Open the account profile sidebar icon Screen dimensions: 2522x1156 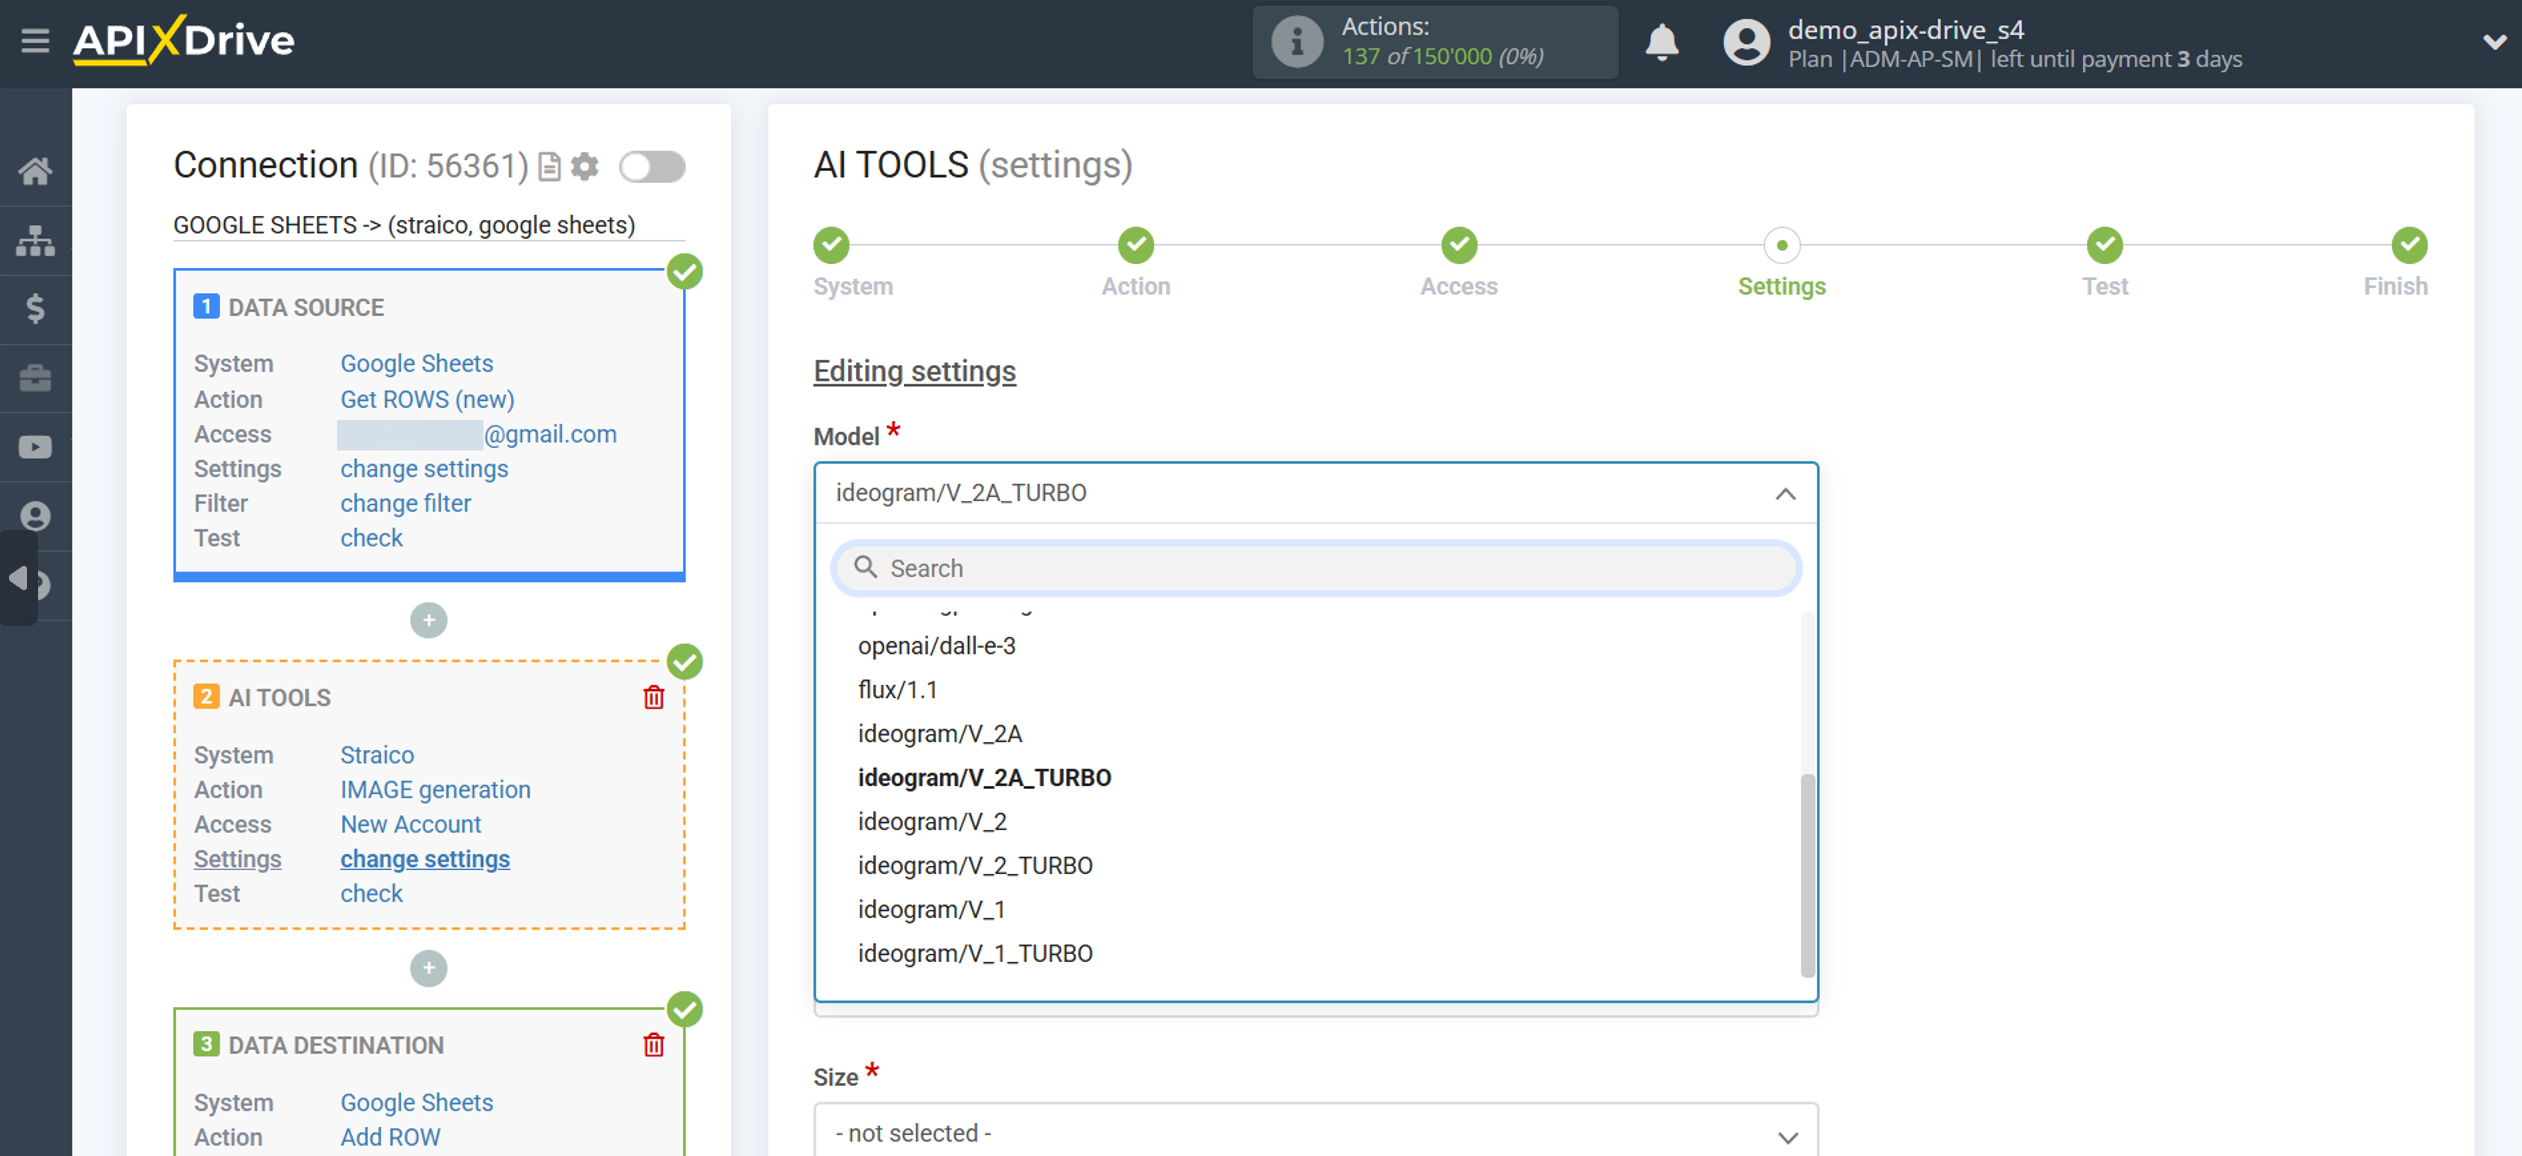click(x=36, y=516)
